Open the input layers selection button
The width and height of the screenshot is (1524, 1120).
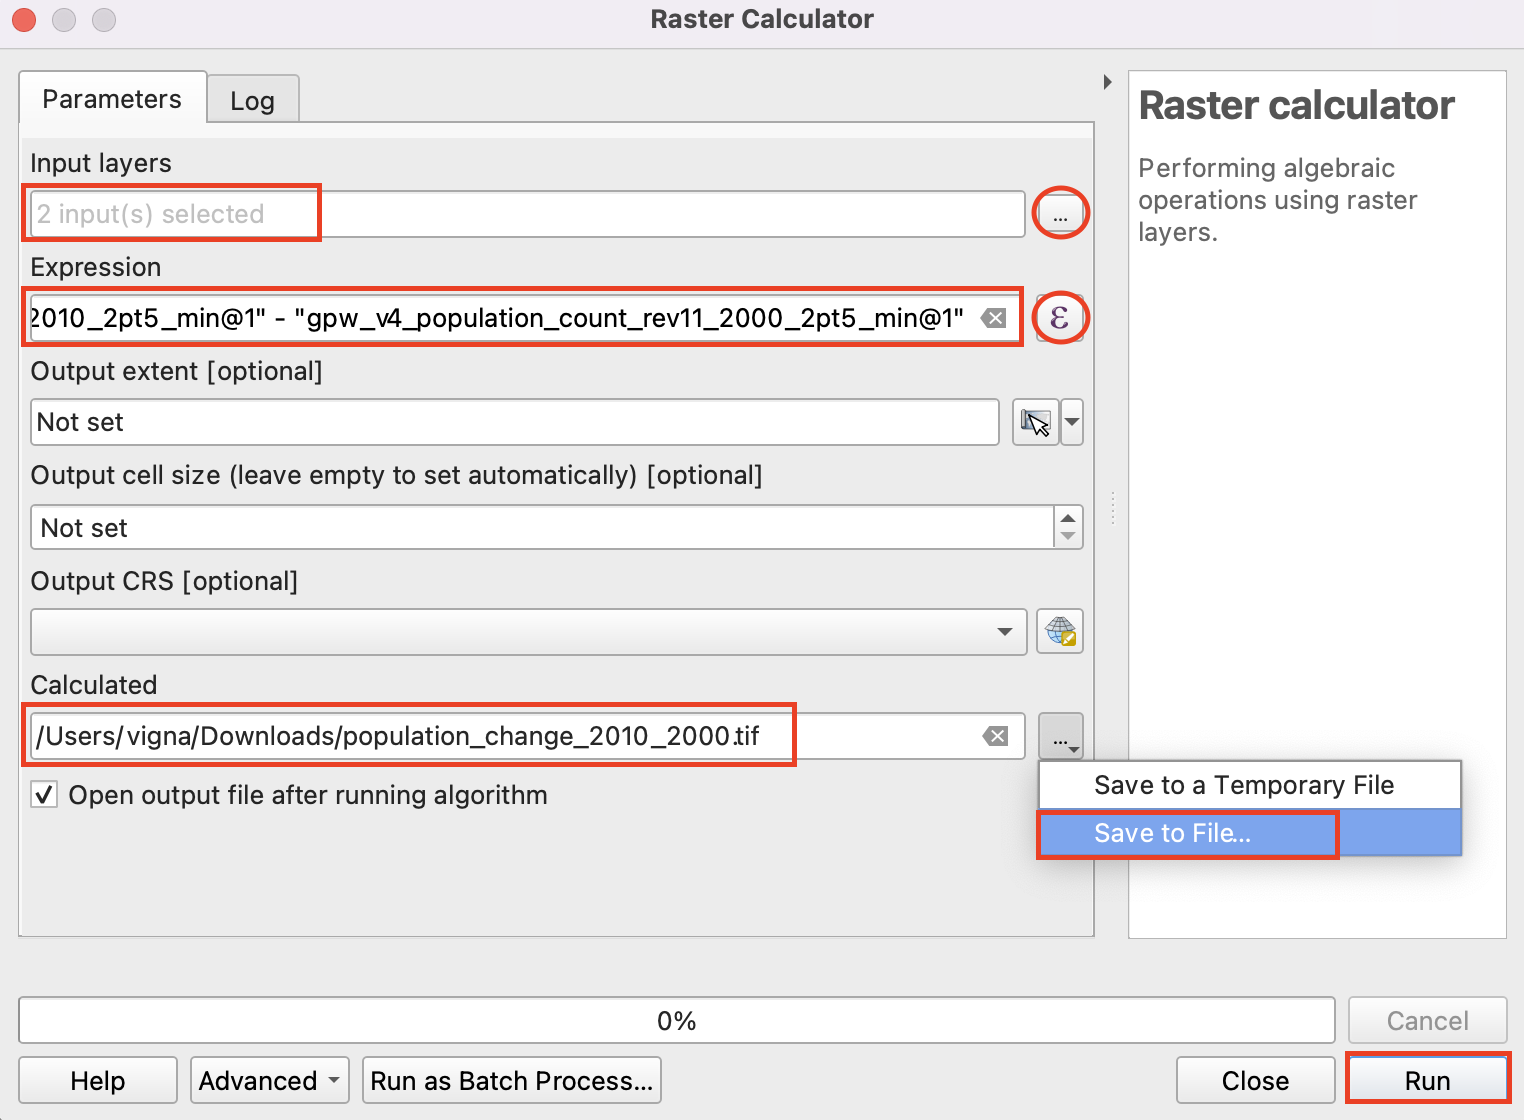click(x=1060, y=214)
